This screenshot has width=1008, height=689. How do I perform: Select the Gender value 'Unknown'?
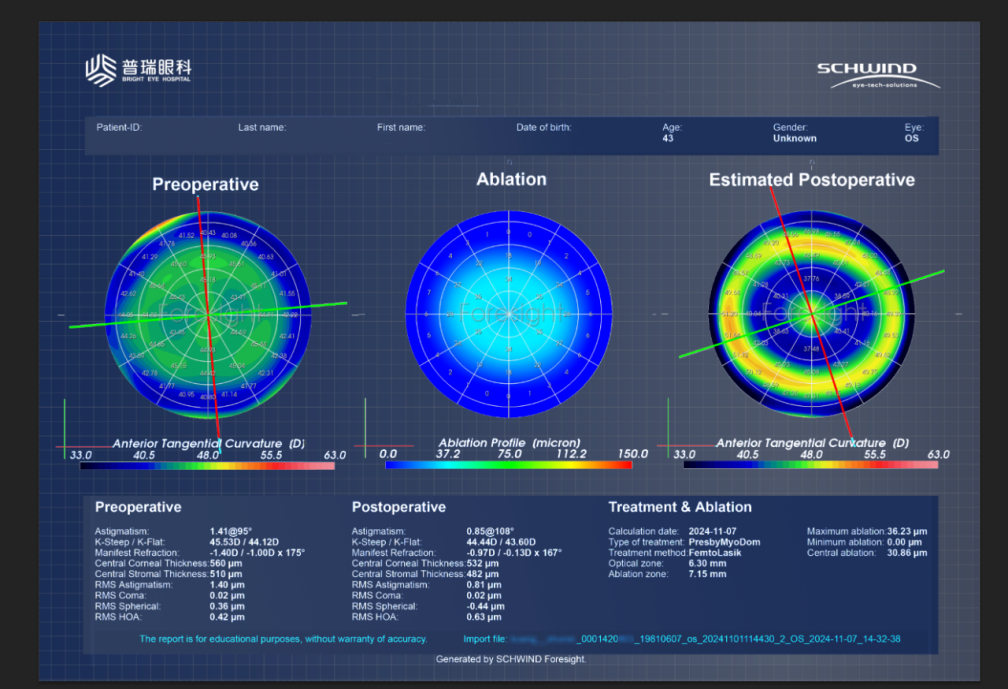click(795, 138)
